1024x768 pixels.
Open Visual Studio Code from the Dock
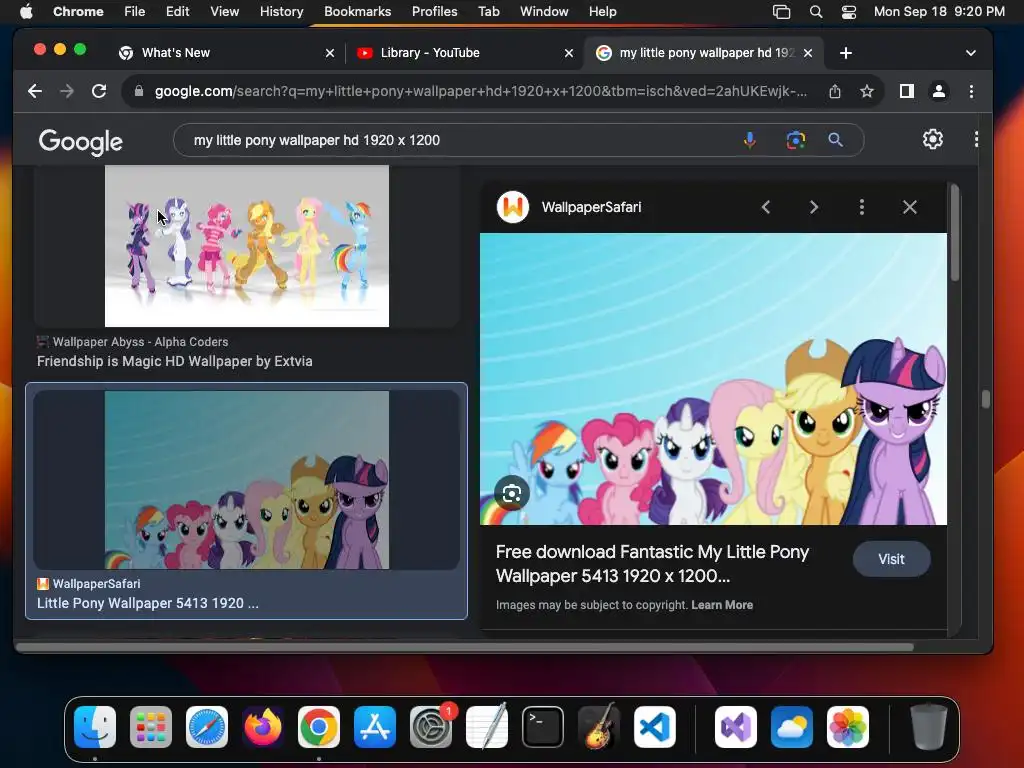click(x=654, y=727)
